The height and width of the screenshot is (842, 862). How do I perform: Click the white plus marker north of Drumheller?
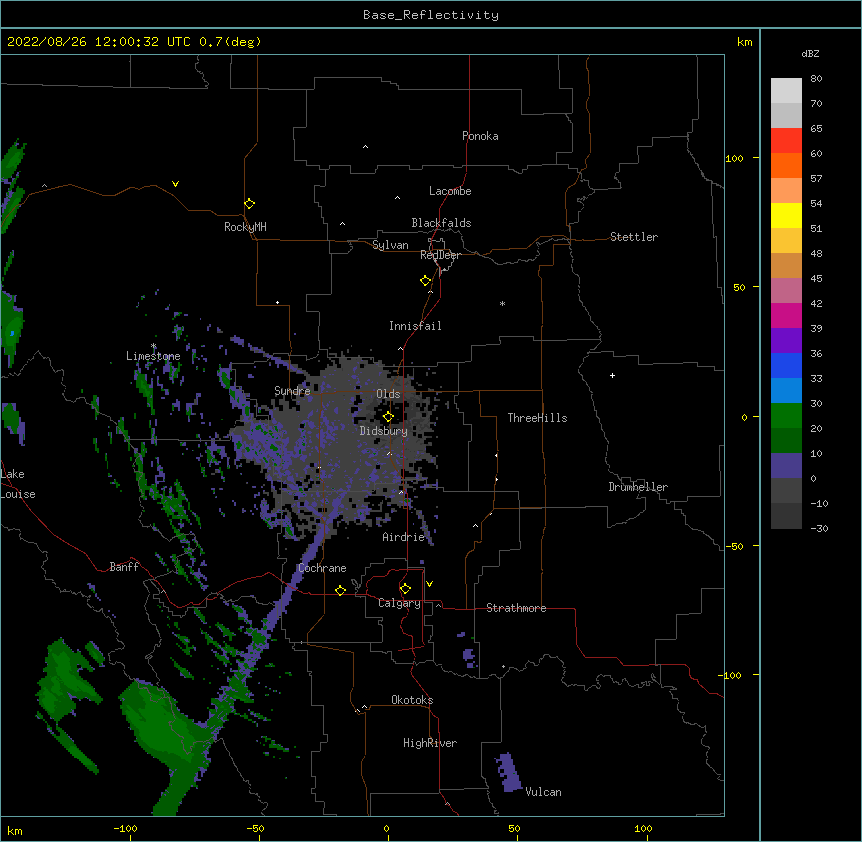612,375
